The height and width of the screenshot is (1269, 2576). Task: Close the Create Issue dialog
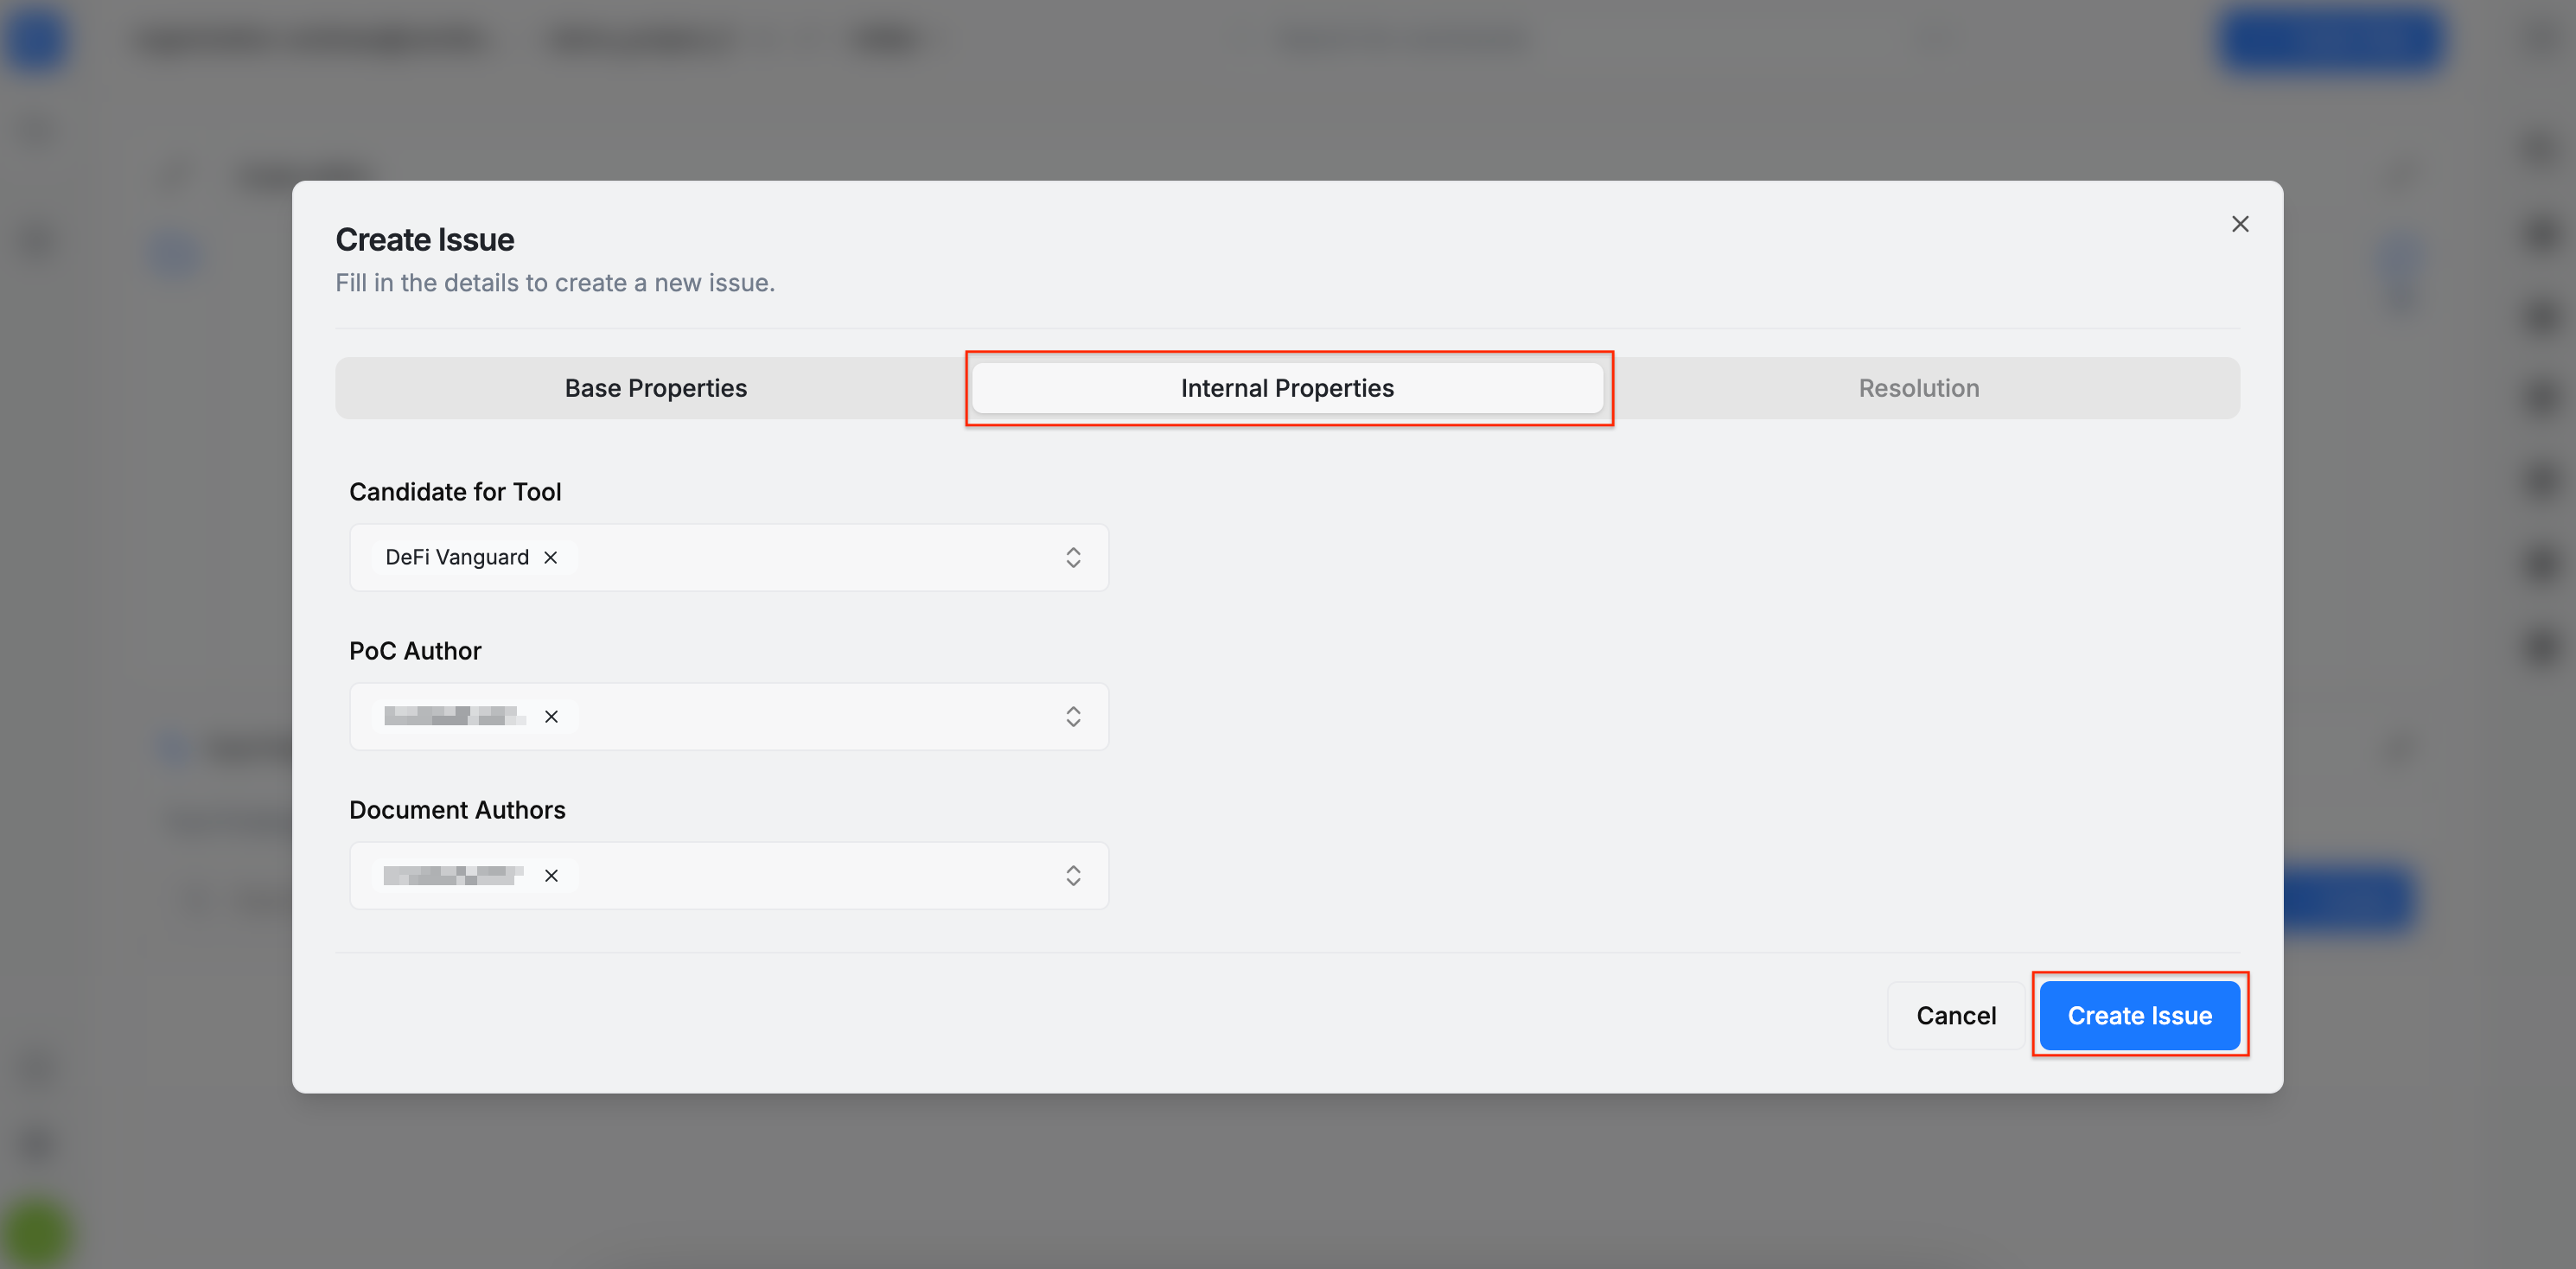tap(2239, 224)
